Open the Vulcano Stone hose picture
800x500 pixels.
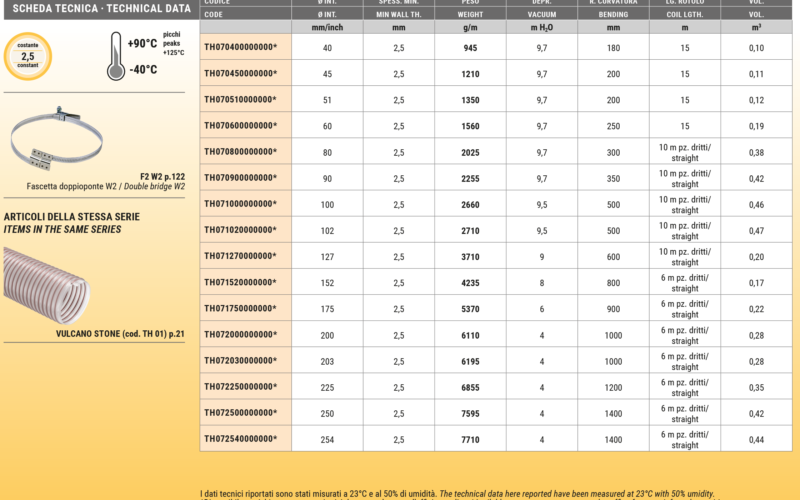point(58,282)
